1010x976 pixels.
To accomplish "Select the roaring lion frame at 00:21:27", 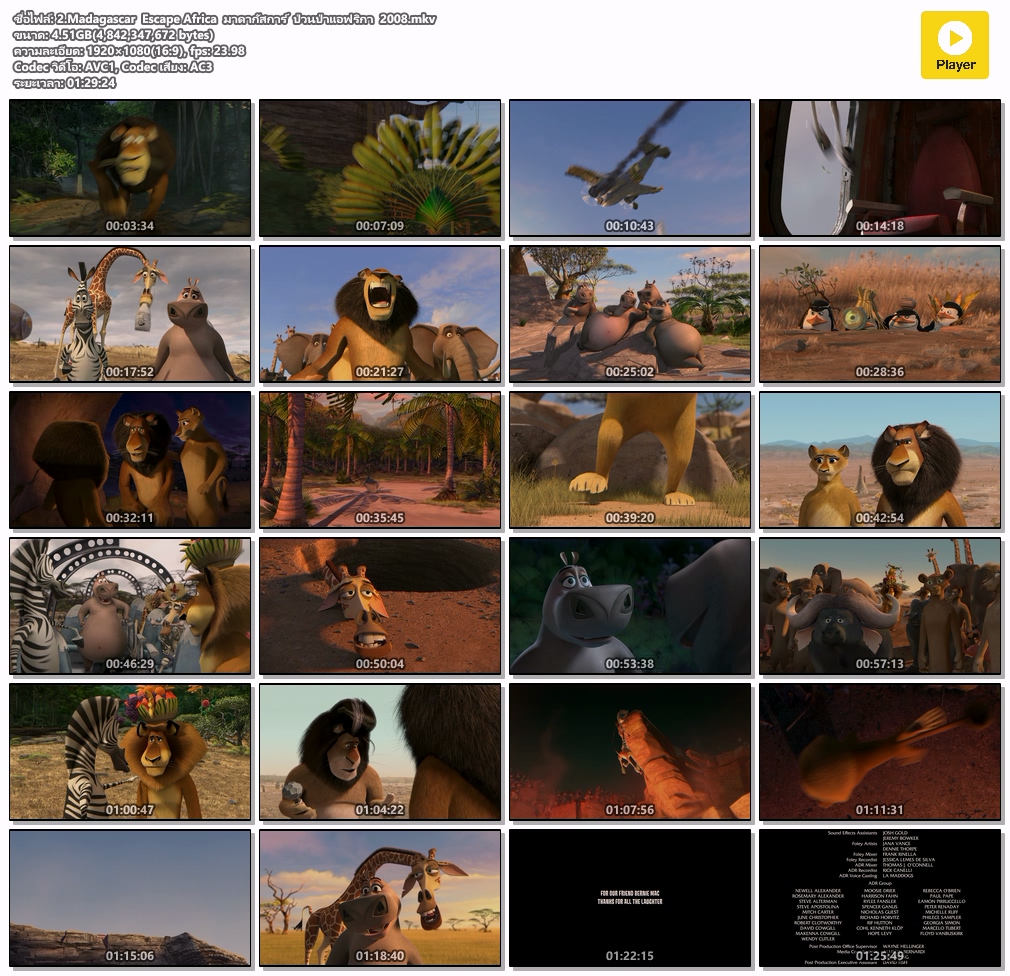I will pyautogui.click(x=380, y=314).
